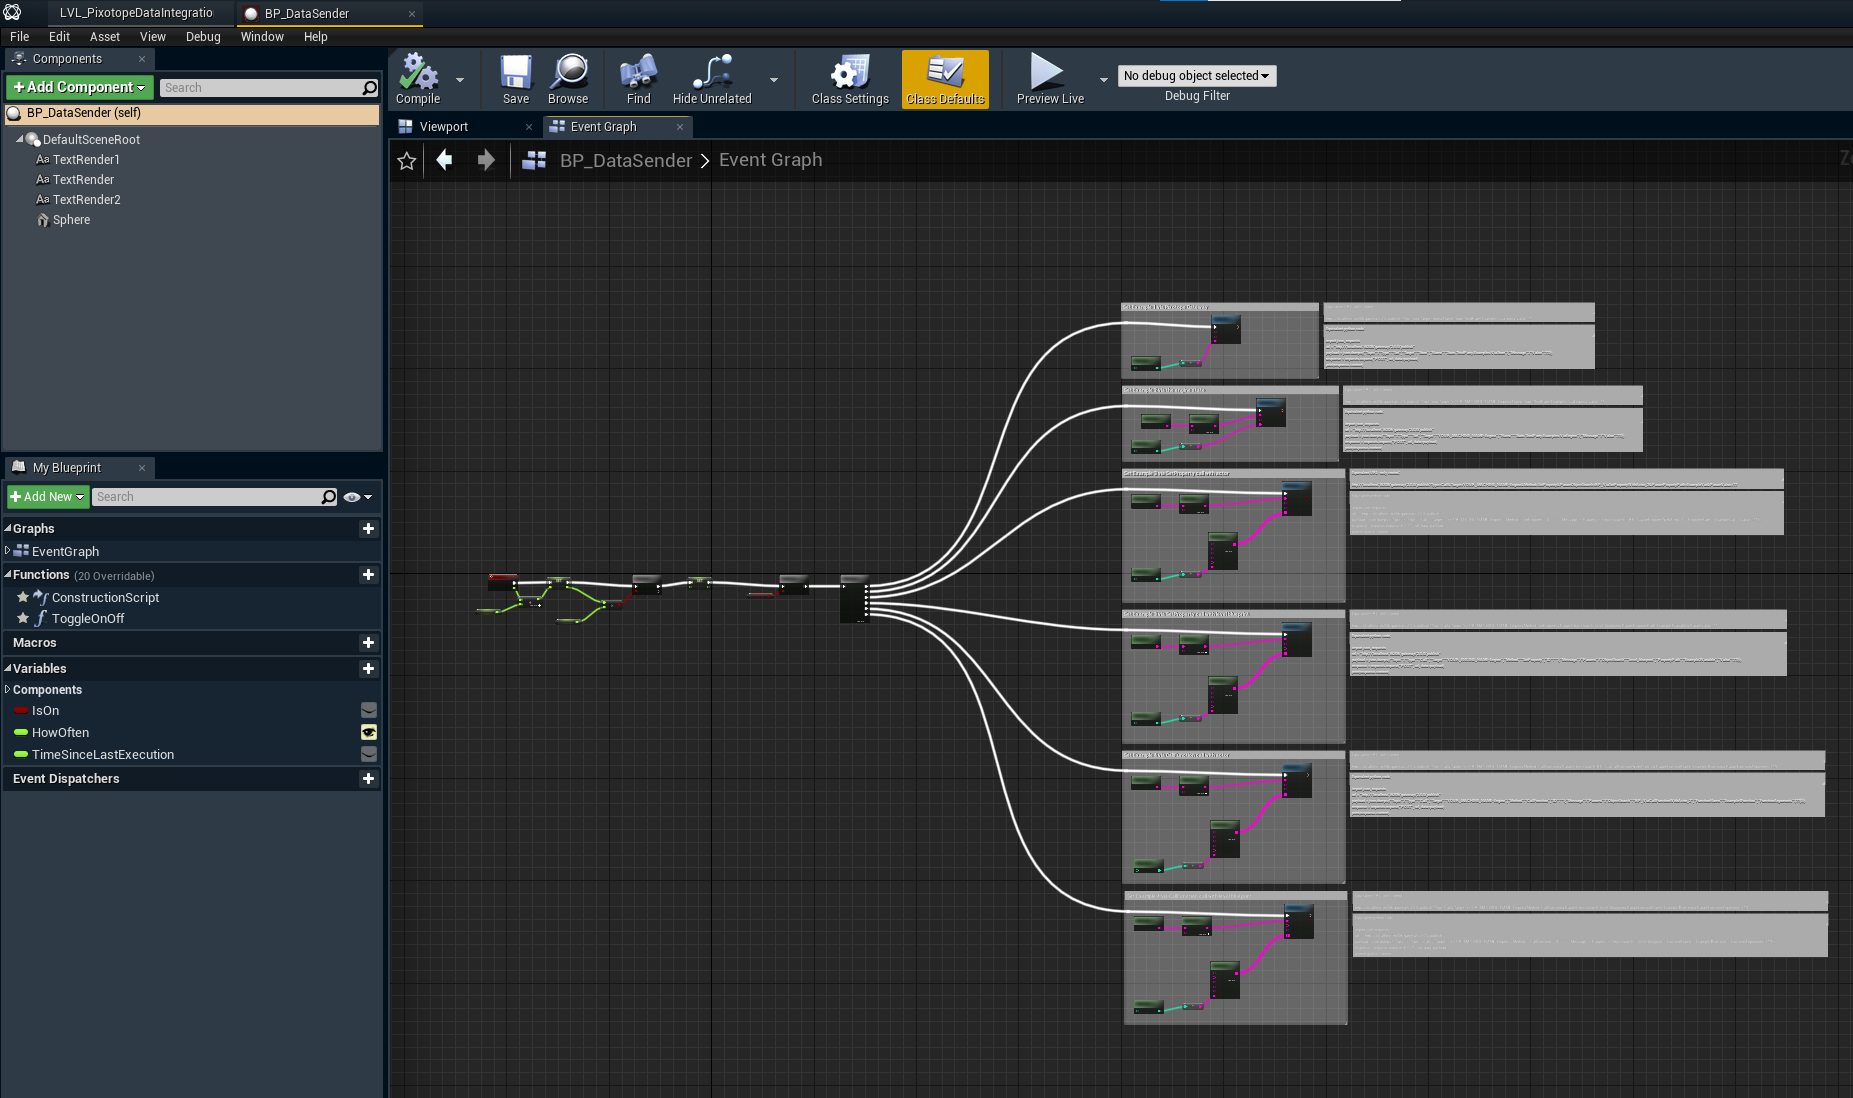The width and height of the screenshot is (1853, 1098).
Task: Toggle TimeSinceLastExecution variable visibility
Action: [x=369, y=755]
